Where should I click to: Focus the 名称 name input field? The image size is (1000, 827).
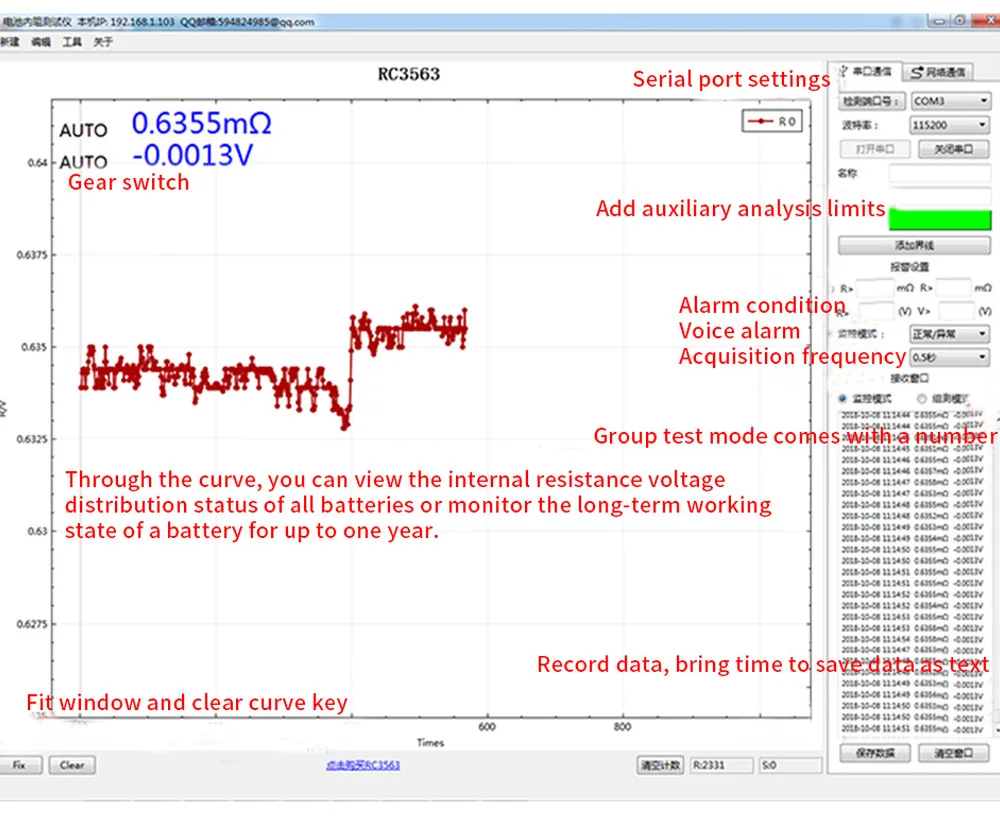941,173
